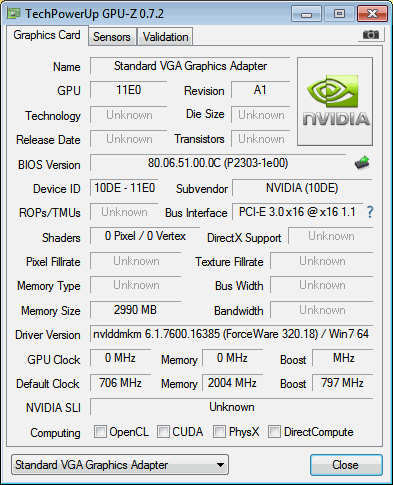Toggle the CUDA checkbox
This screenshot has height=485, width=393.
click(163, 432)
